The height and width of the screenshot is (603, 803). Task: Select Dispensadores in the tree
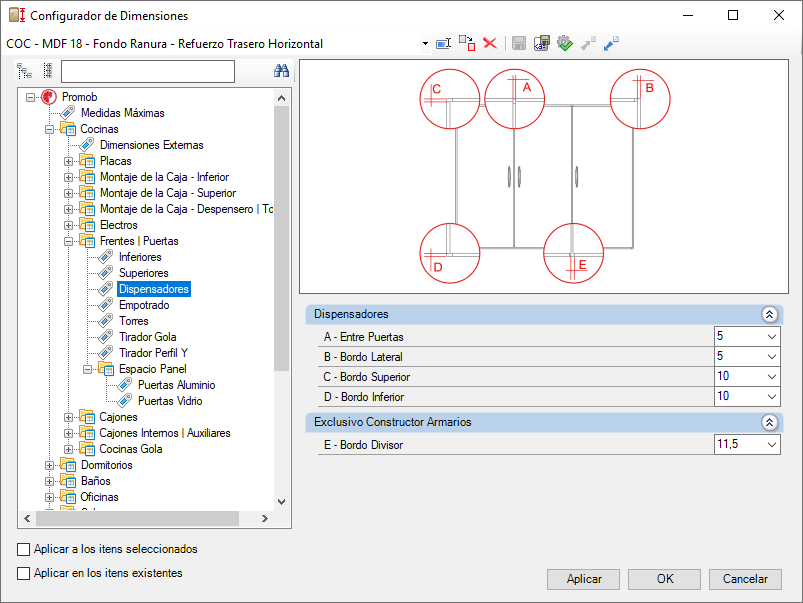(x=154, y=289)
